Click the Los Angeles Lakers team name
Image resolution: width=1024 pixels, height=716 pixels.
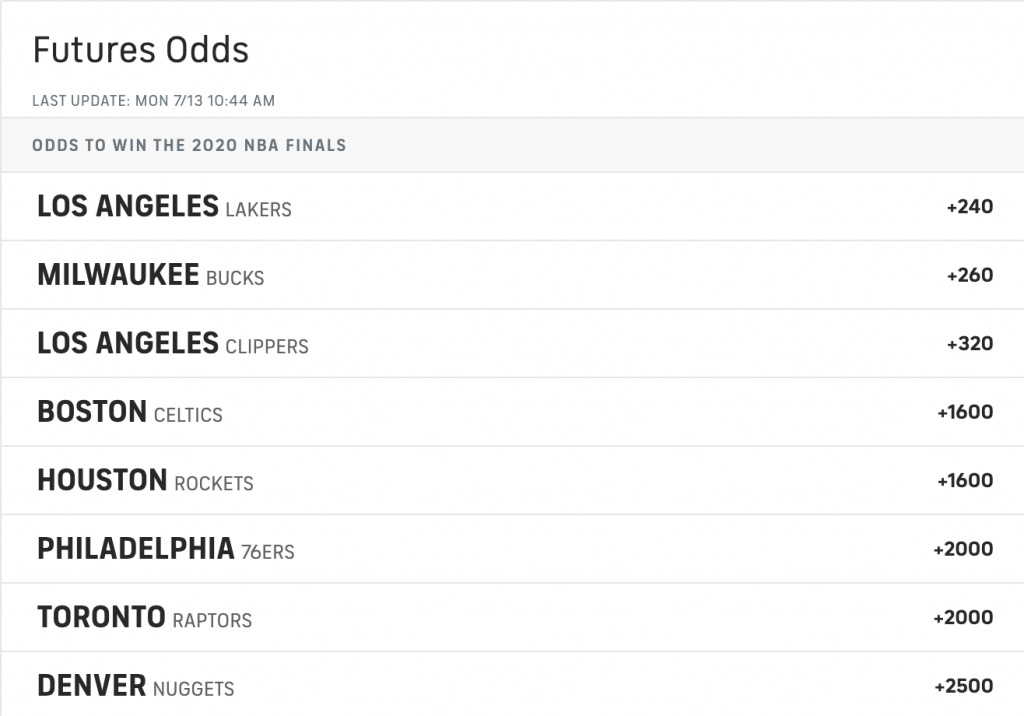[x=165, y=206]
